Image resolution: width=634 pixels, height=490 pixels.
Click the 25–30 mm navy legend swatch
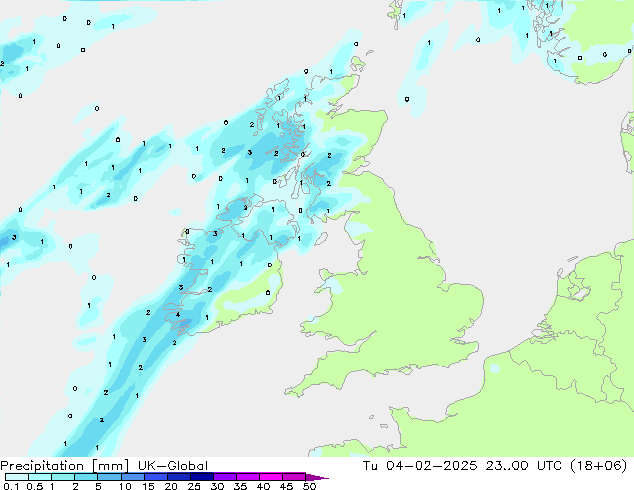[202, 477]
